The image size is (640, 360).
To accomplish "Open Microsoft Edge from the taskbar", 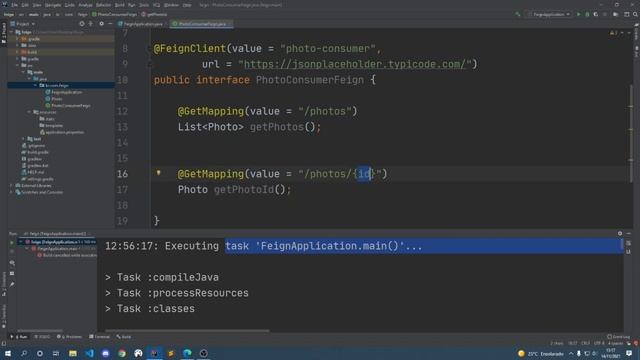I will click(187, 353).
